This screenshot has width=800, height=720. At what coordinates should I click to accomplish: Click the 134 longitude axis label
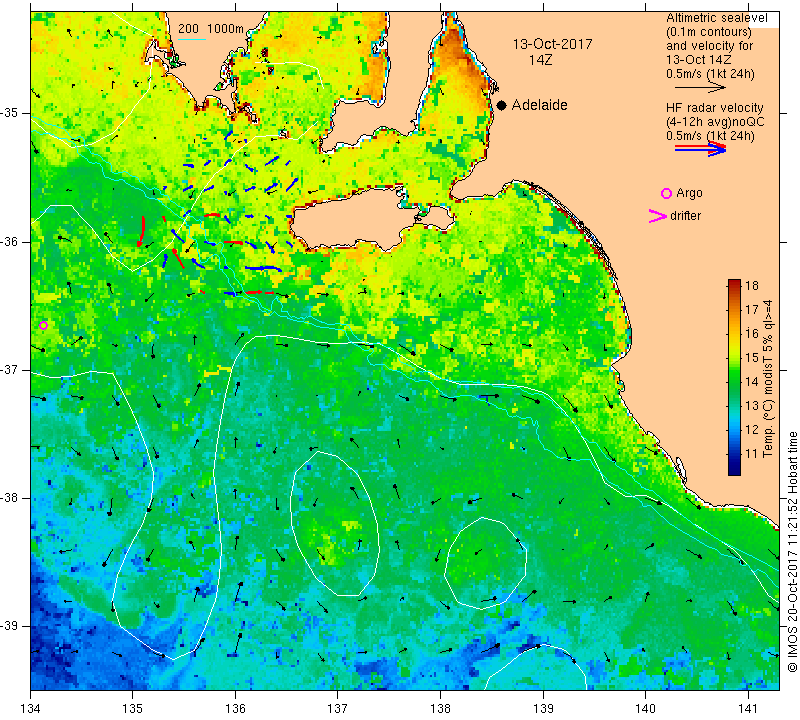point(31,709)
